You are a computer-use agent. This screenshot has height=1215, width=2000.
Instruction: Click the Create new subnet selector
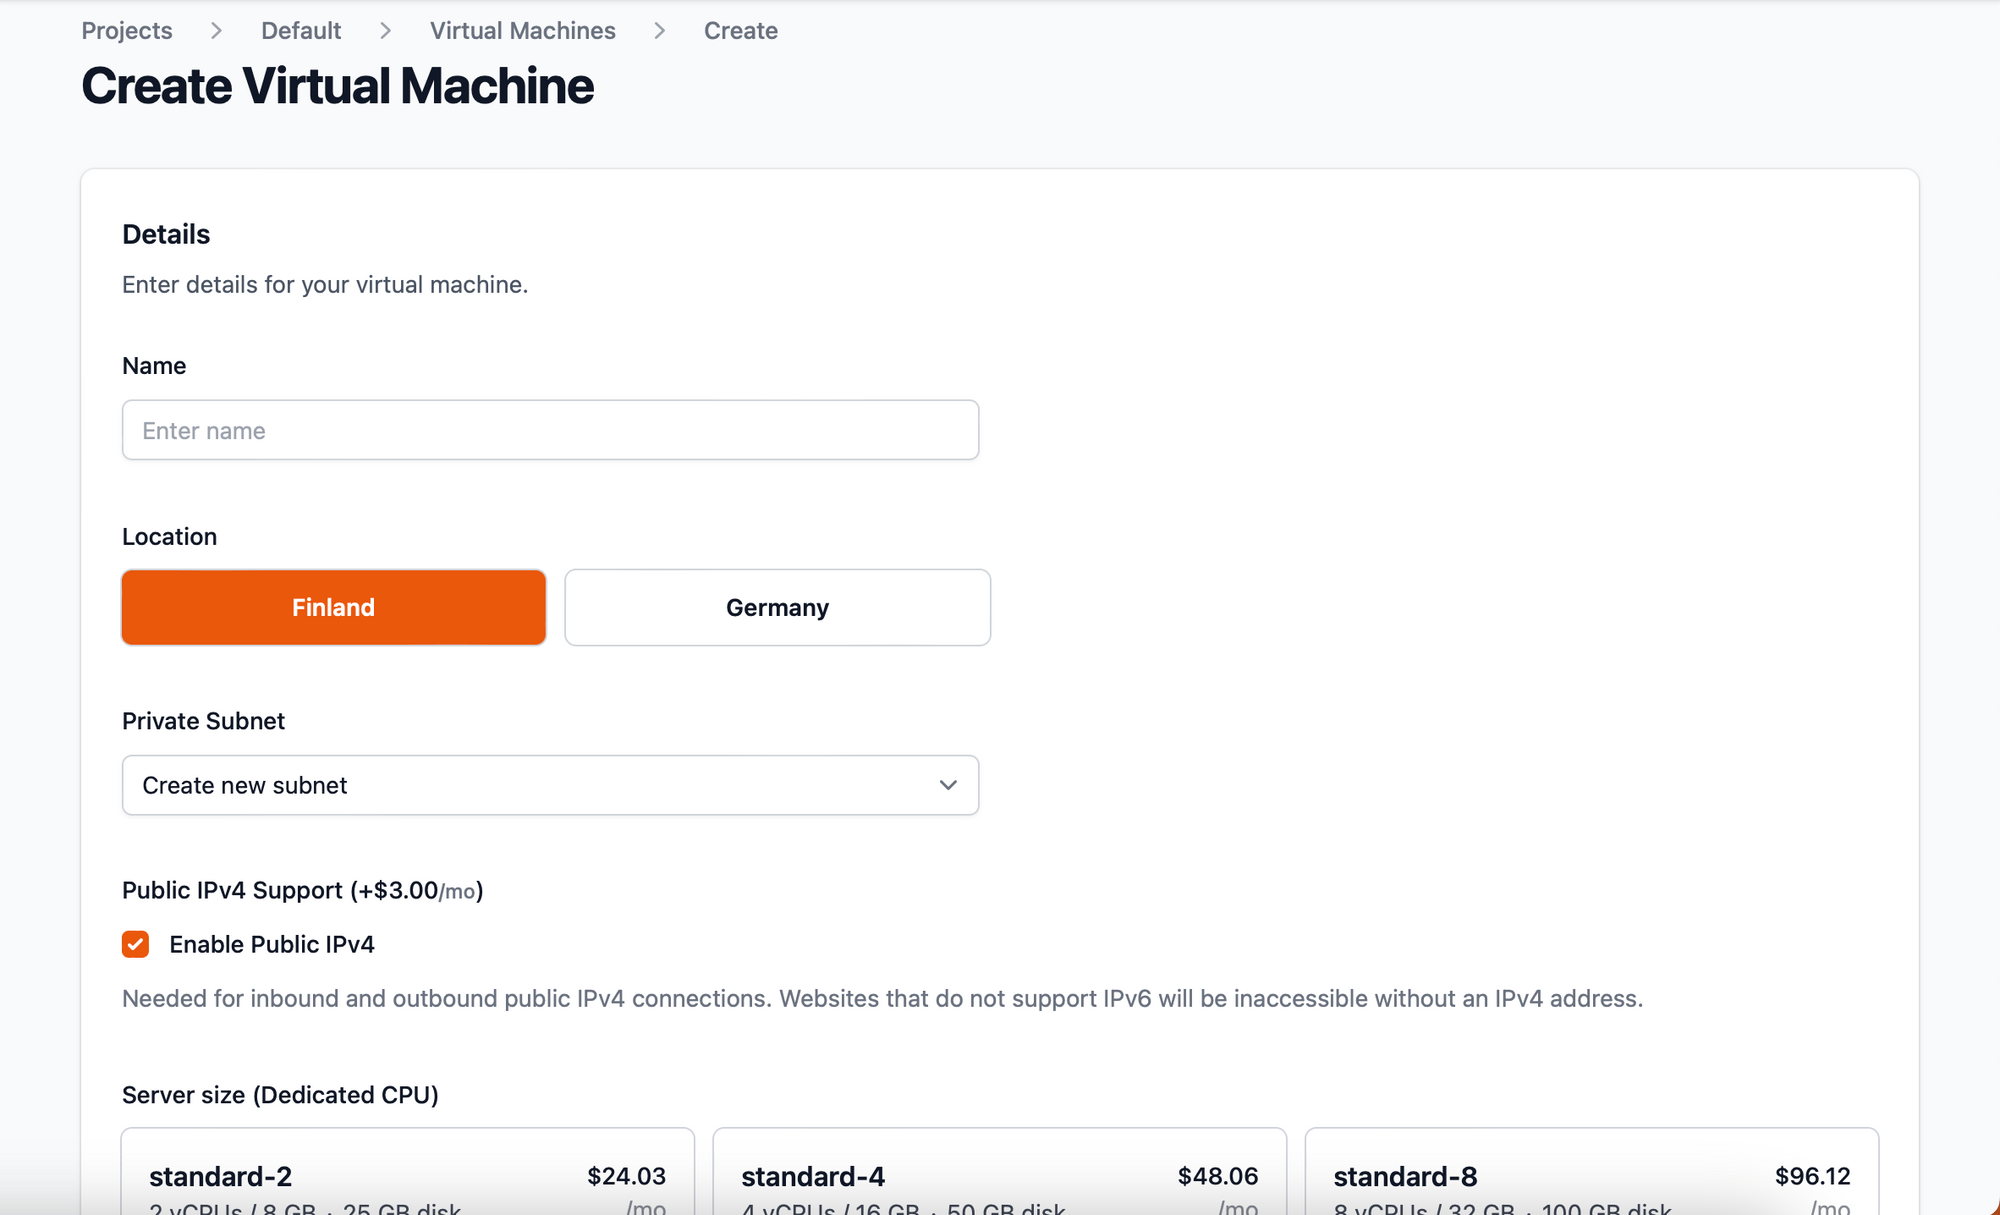pos(550,785)
